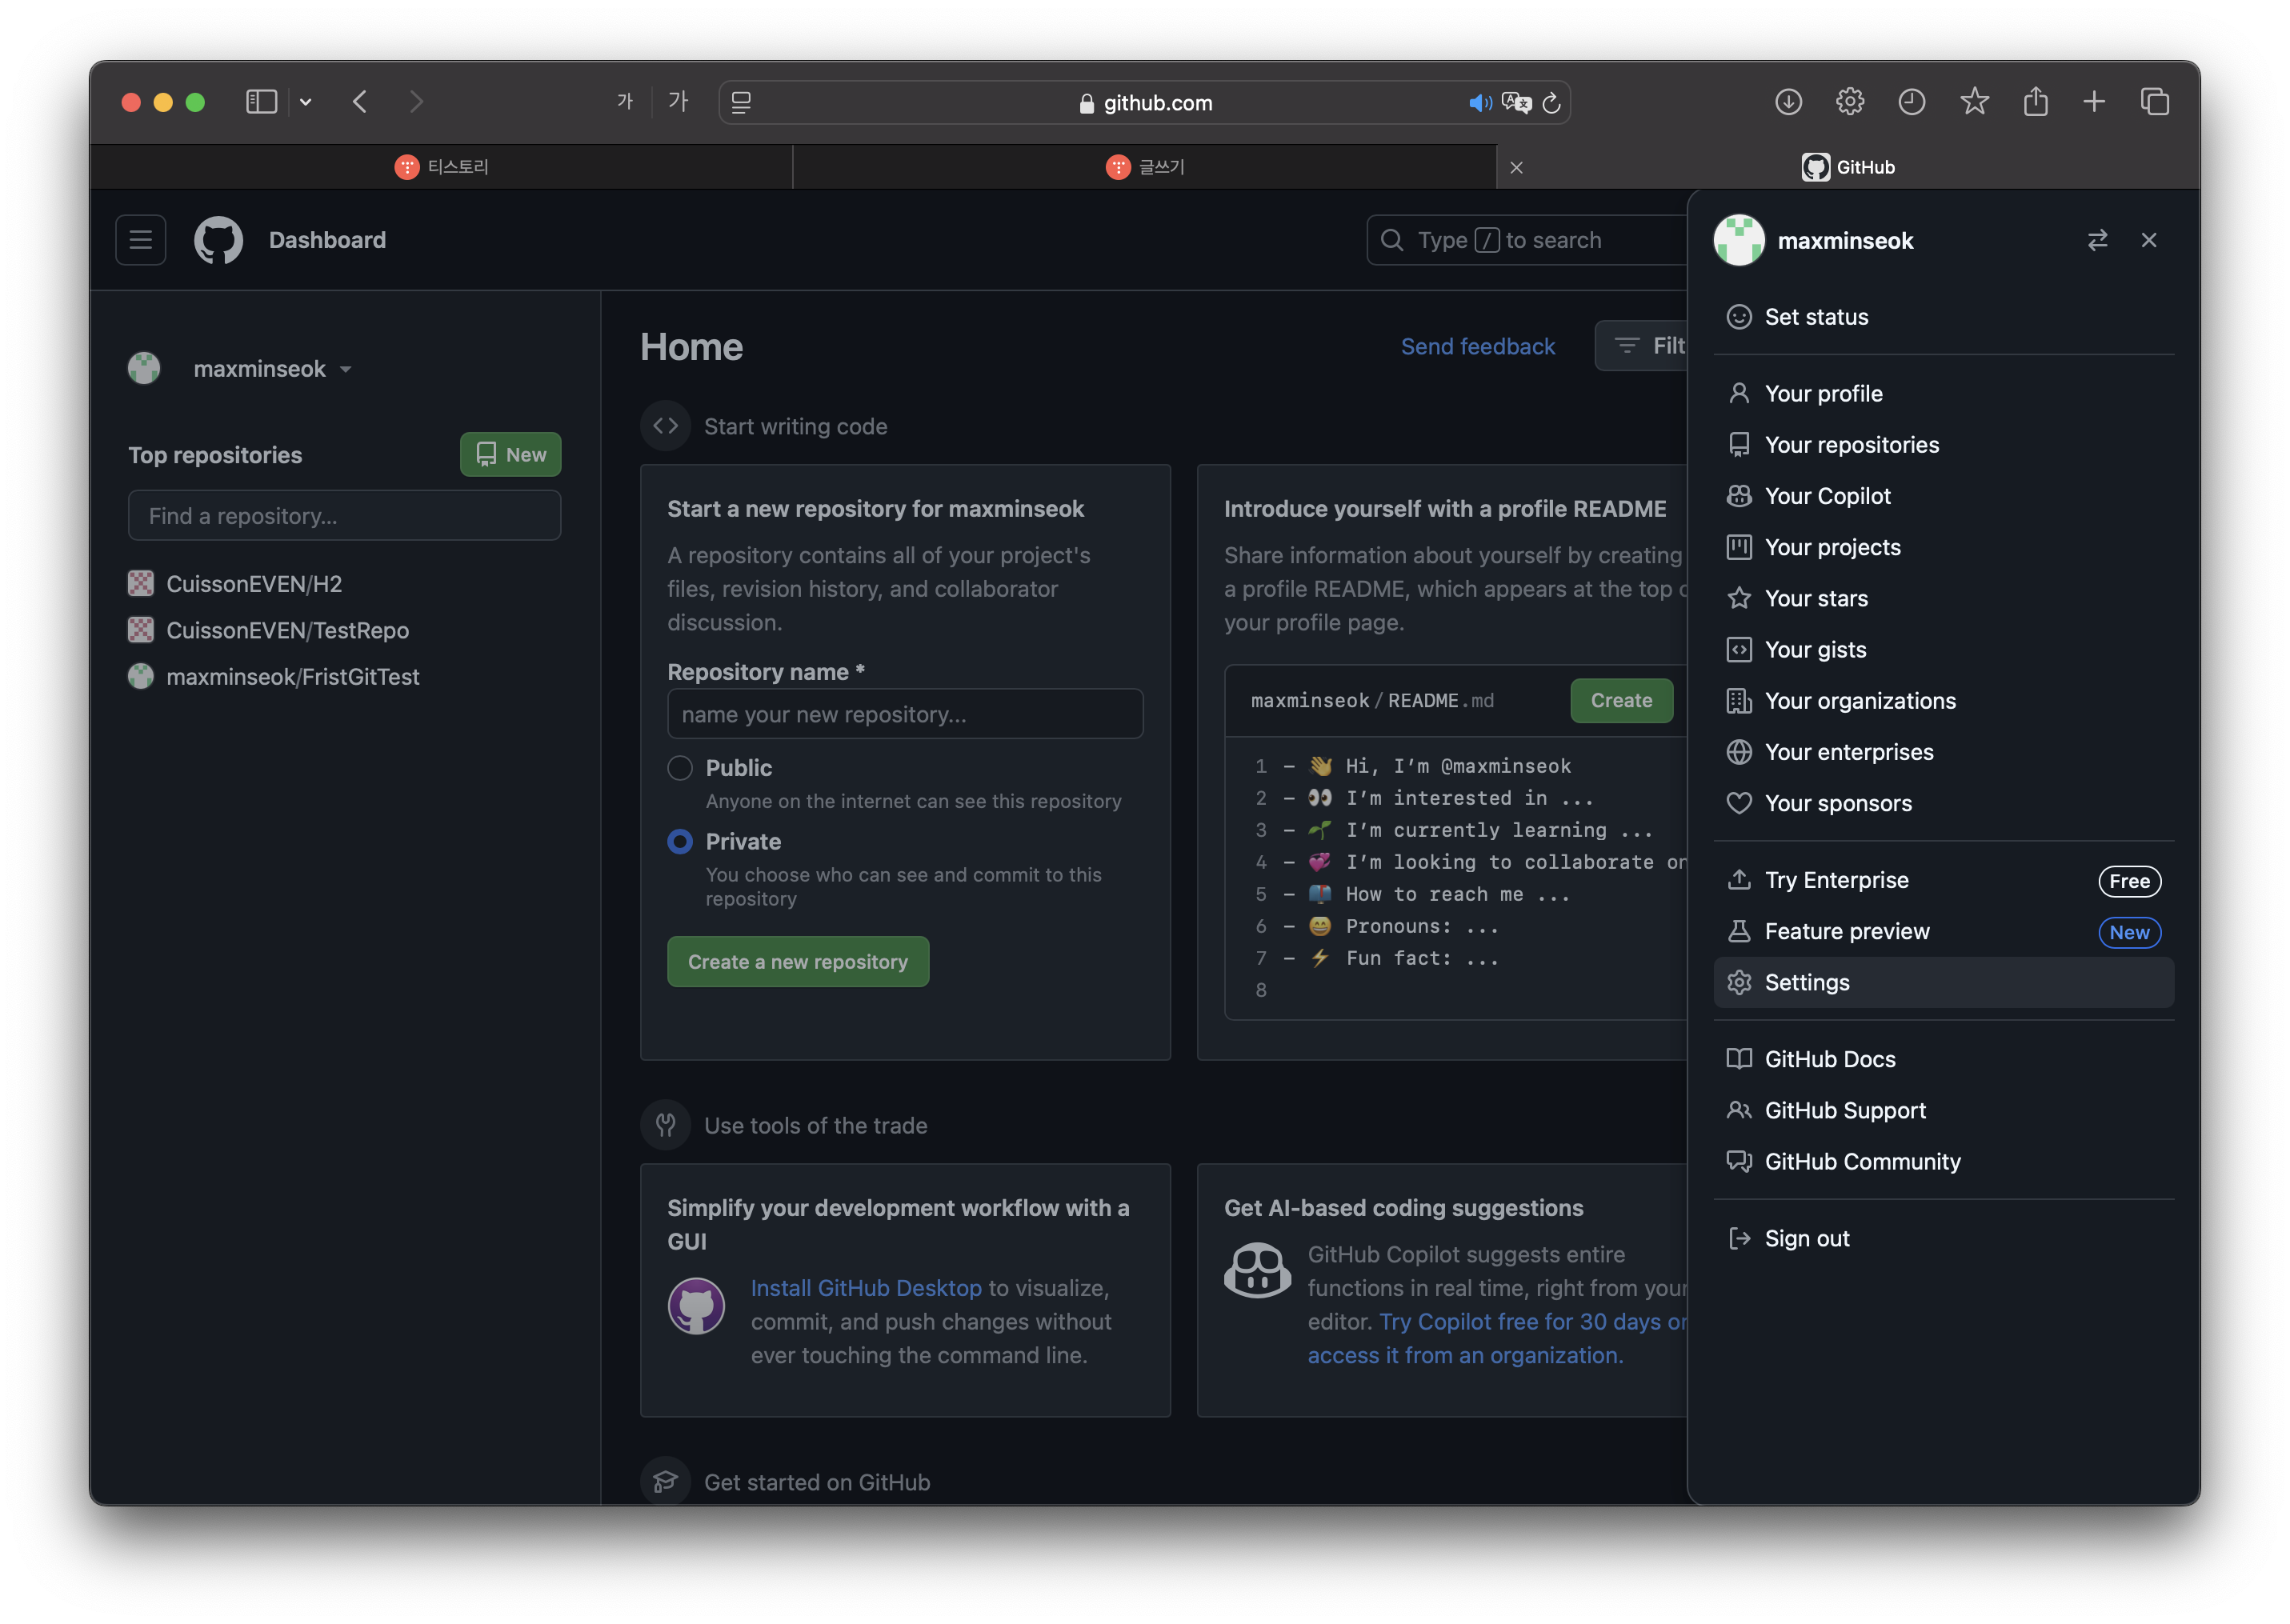Select the Private repository radio button
The height and width of the screenshot is (1624, 2290).
click(x=680, y=842)
